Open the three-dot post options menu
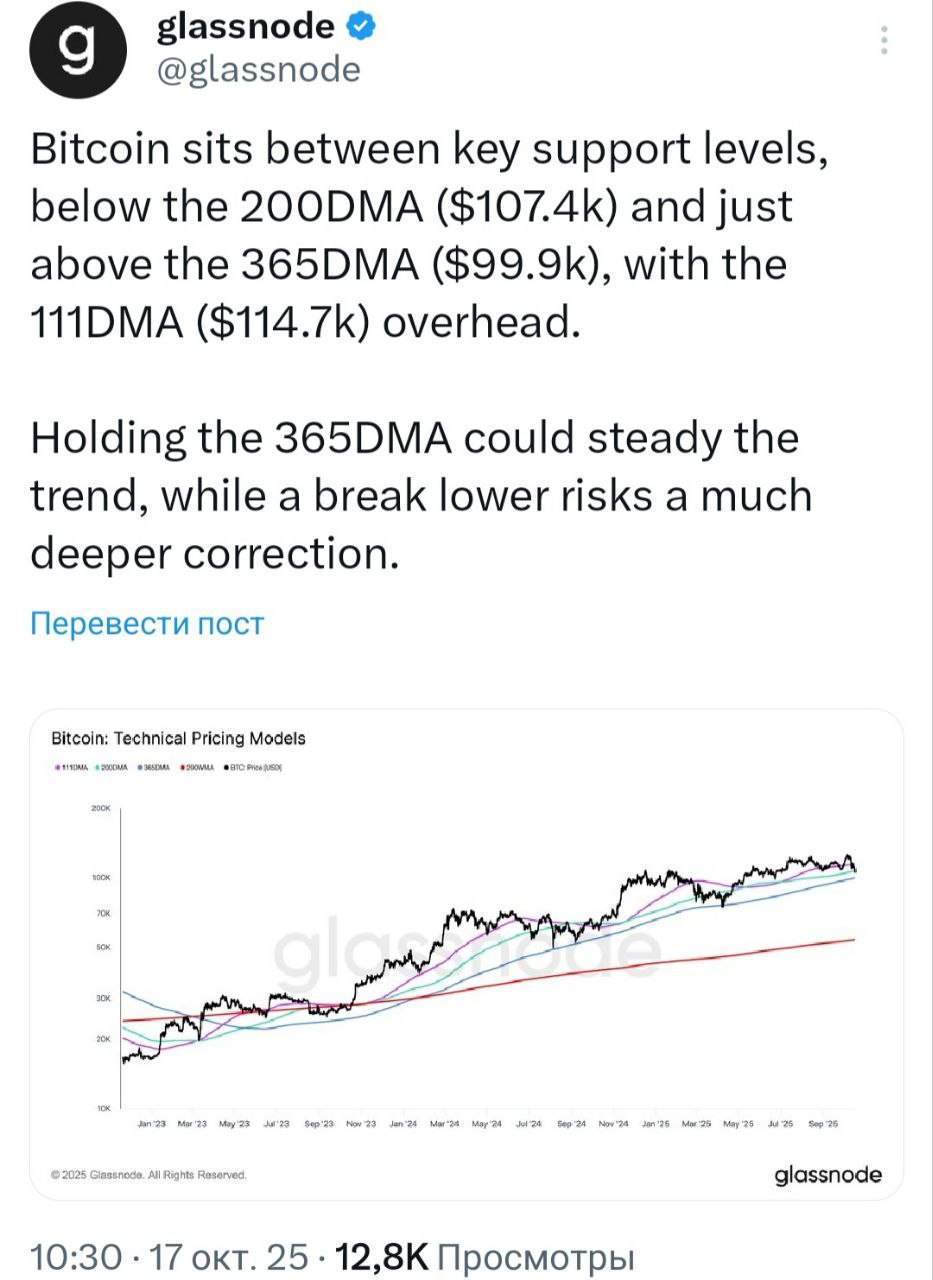The image size is (933, 1280). pyautogui.click(x=883, y=42)
